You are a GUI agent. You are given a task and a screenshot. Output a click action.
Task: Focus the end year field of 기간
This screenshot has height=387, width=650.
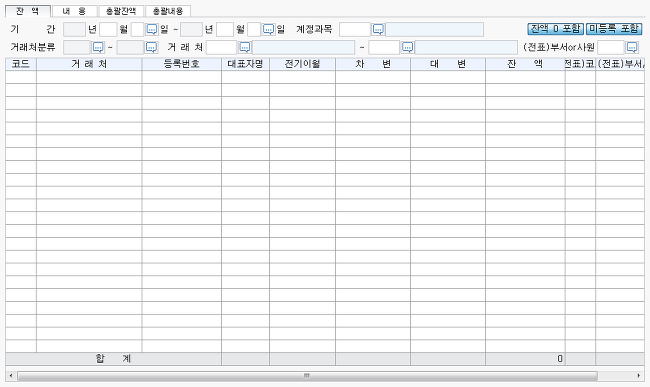[192, 29]
